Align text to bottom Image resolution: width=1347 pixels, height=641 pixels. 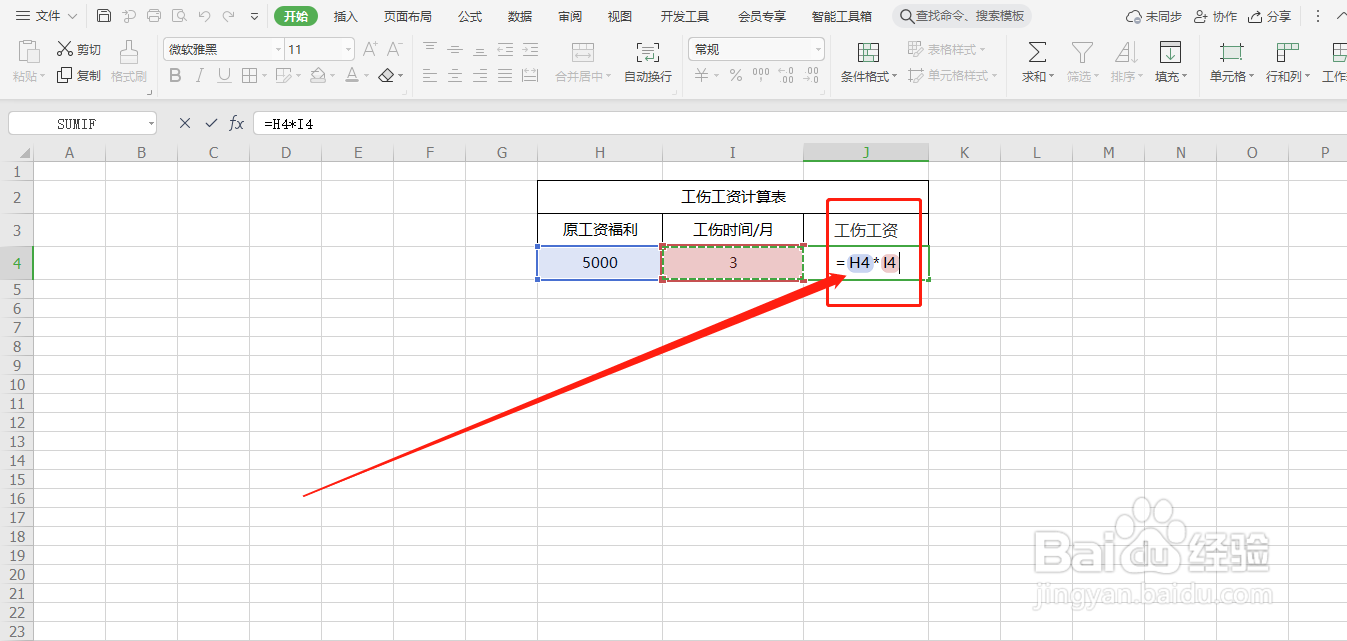click(480, 49)
